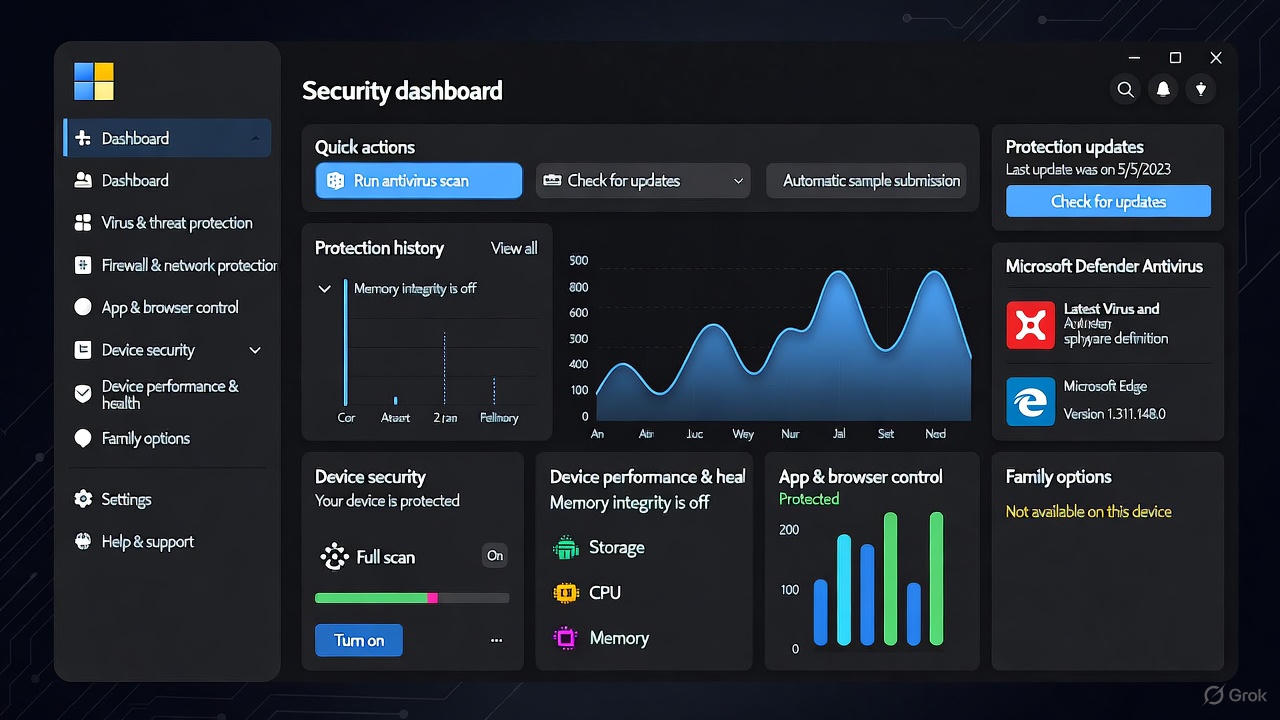The image size is (1280, 720).
Task: Open Settings from the sidebar
Action: coord(126,499)
